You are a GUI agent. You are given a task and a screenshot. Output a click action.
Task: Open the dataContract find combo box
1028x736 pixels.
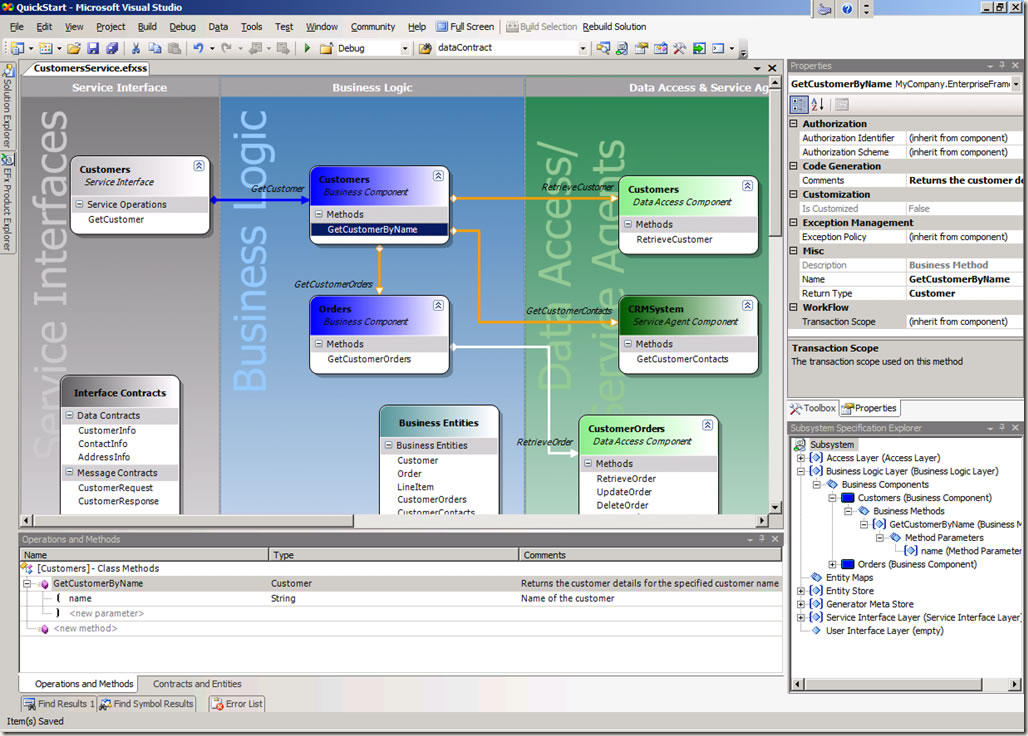tap(582, 48)
